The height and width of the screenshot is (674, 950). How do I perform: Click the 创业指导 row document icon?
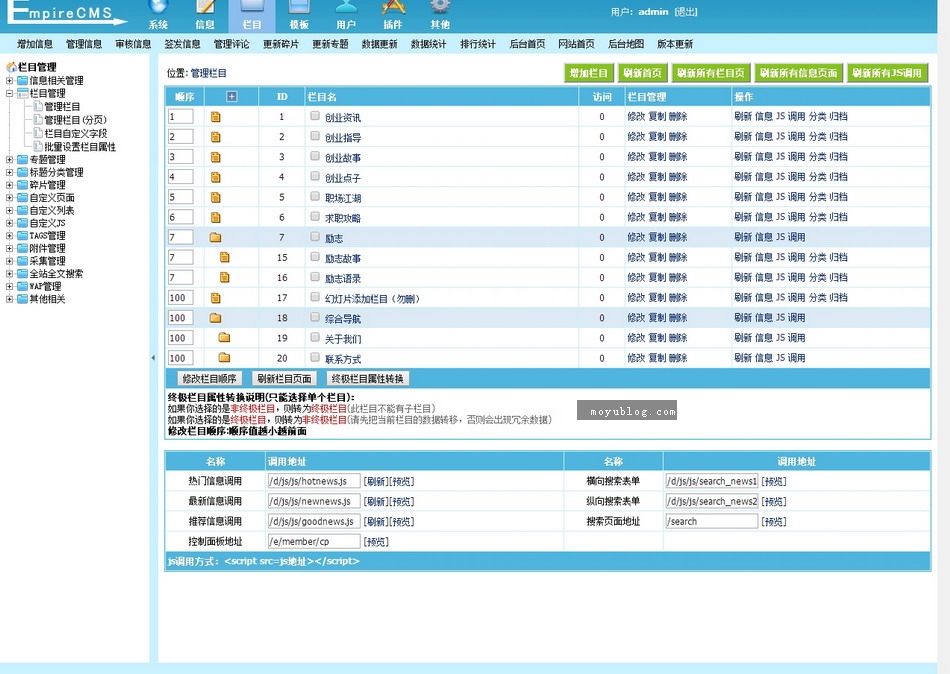(x=216, y=137)
